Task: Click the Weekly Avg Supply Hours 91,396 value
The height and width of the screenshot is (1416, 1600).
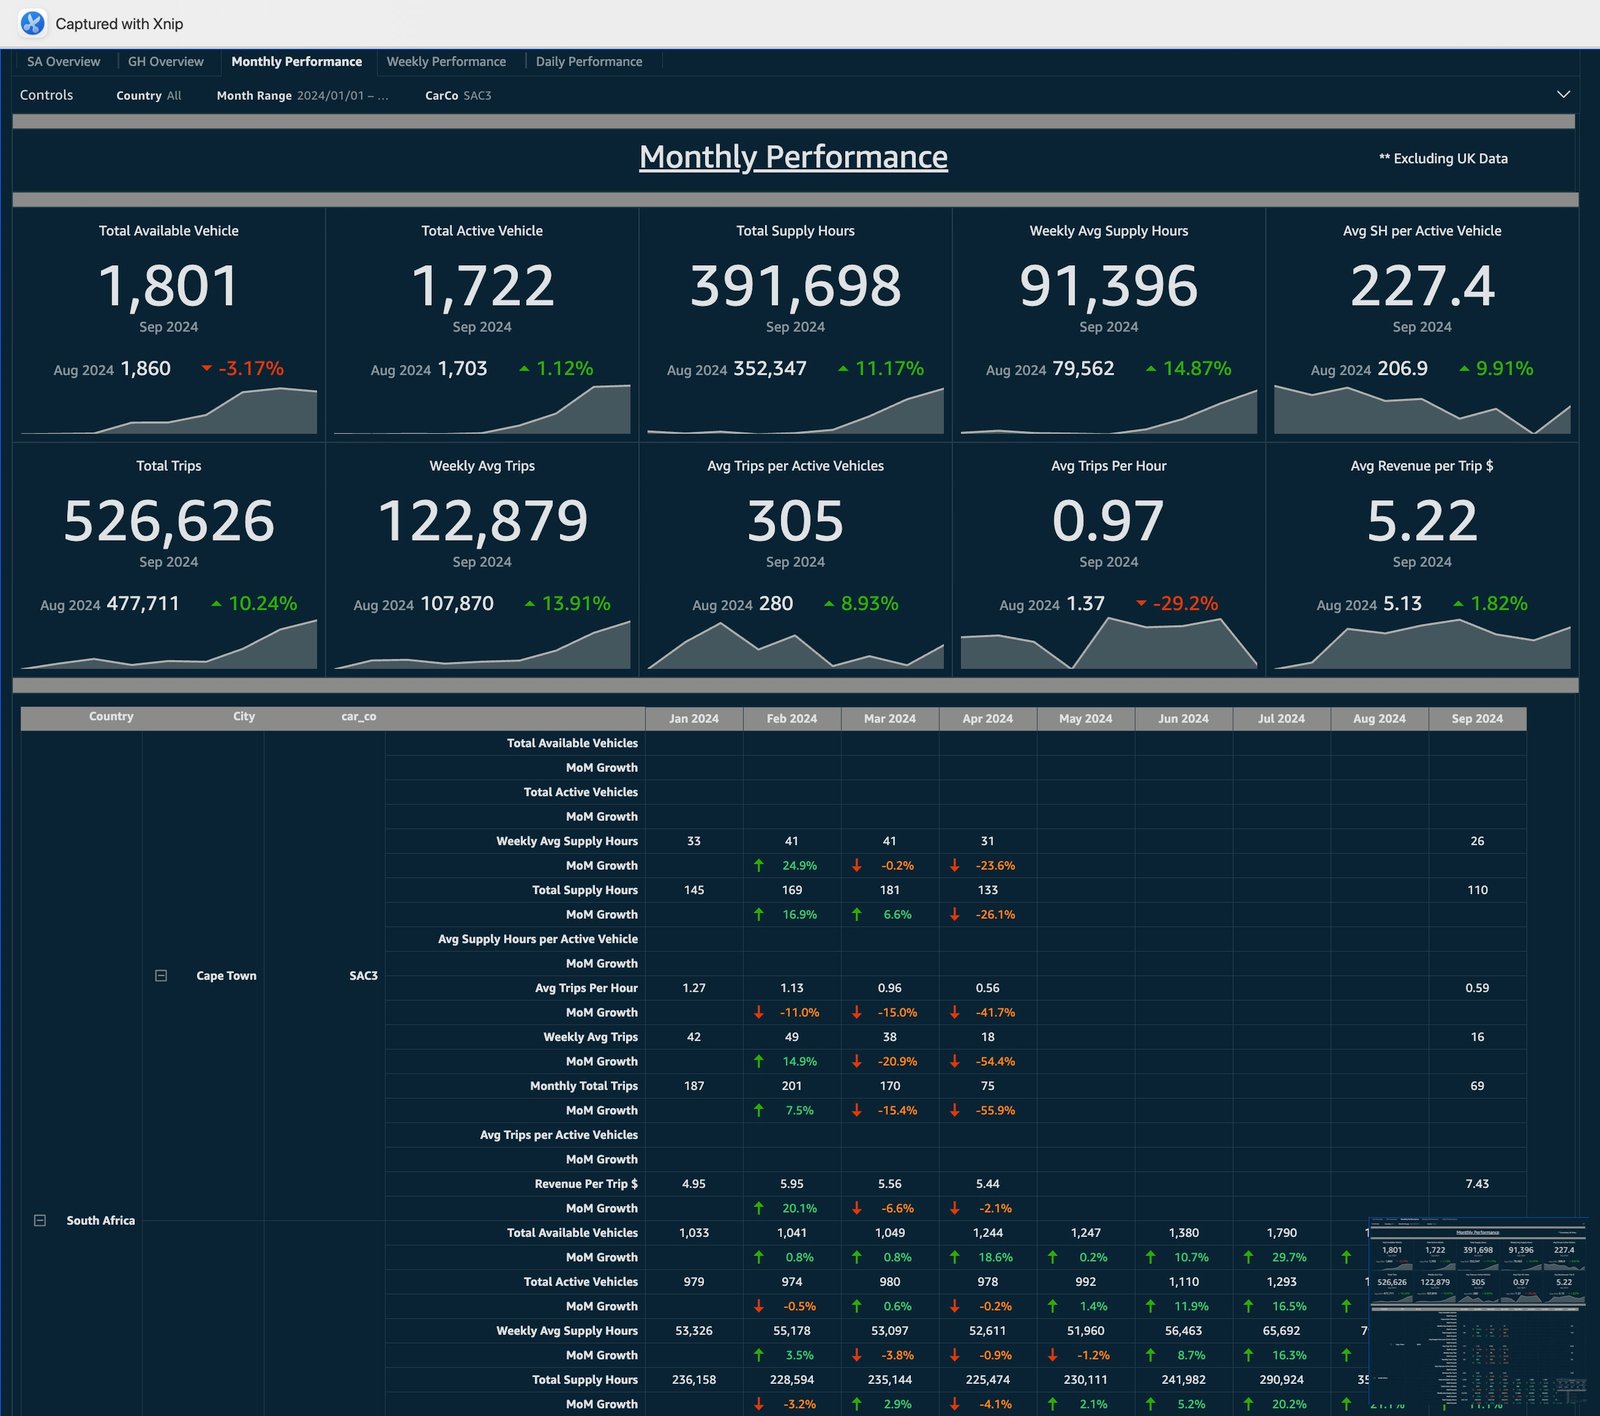Action: click(1108, 286)
